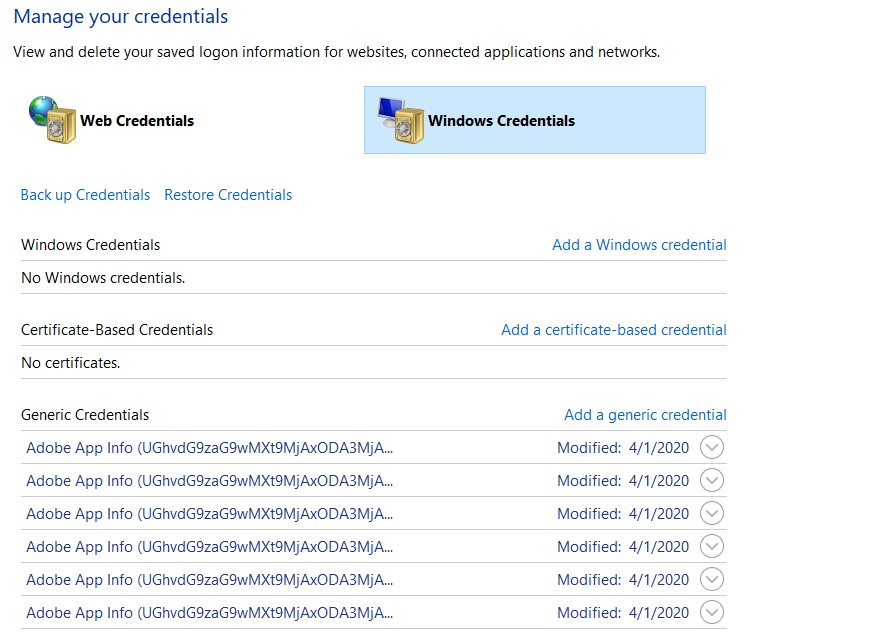This screenshot has height=633, width=872.
Task: Click the Web Credentials globe vault icon
Action: (x=52, y=120)
